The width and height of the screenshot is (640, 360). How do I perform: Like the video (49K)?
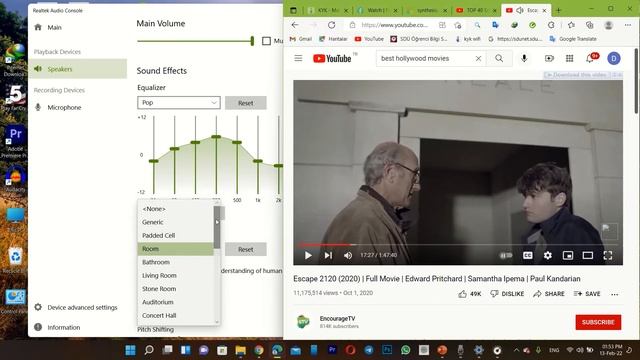tap(469, 294)
